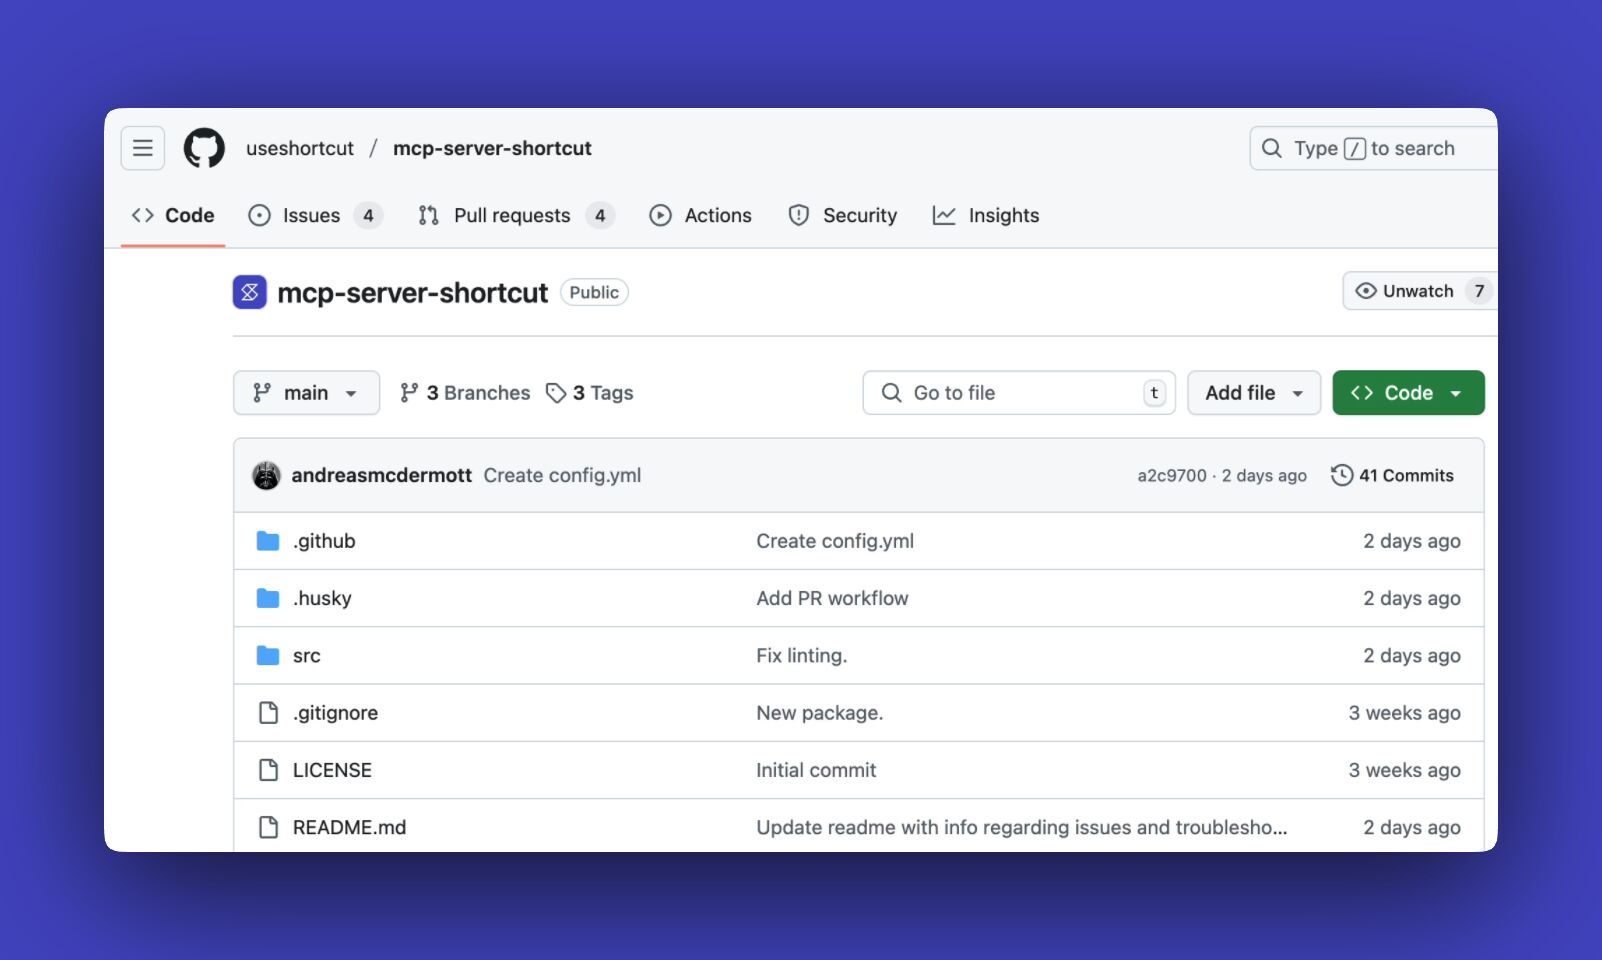Open the Add PR workflow commit
This screenshot has height=960, width=1602.
(x=832, y=598)
